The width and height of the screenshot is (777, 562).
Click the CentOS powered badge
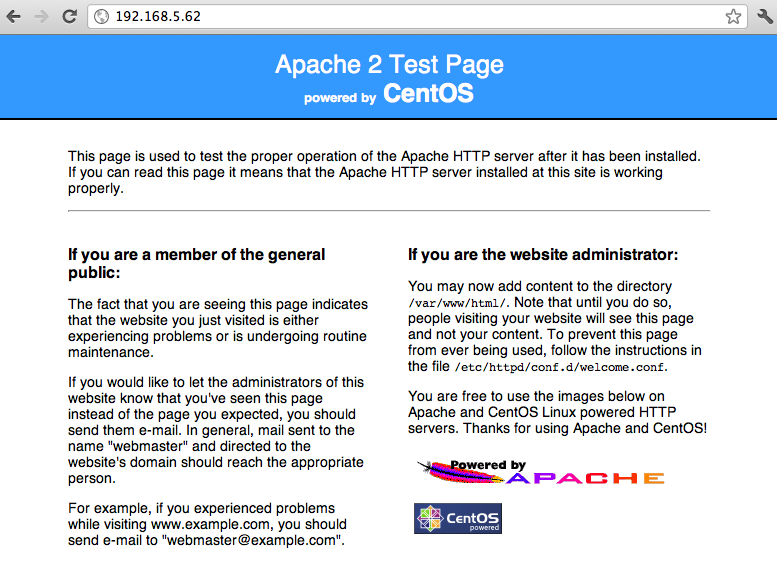point(458,518)
